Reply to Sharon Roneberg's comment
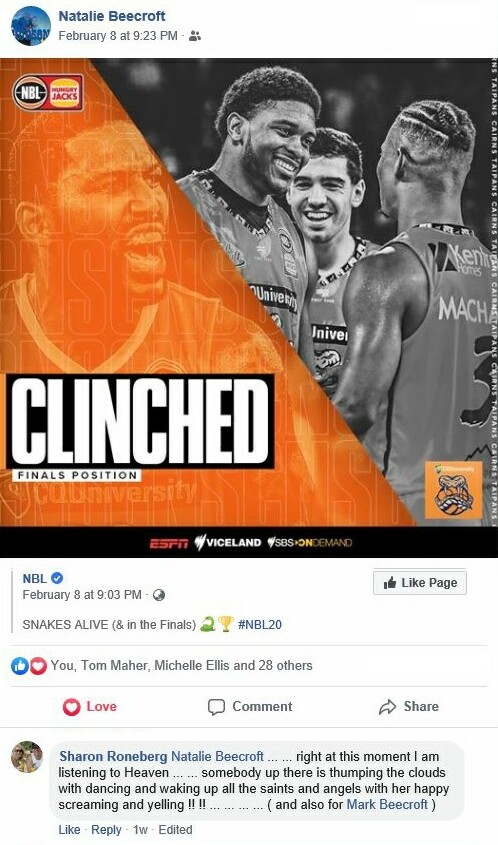 [106, 829]
